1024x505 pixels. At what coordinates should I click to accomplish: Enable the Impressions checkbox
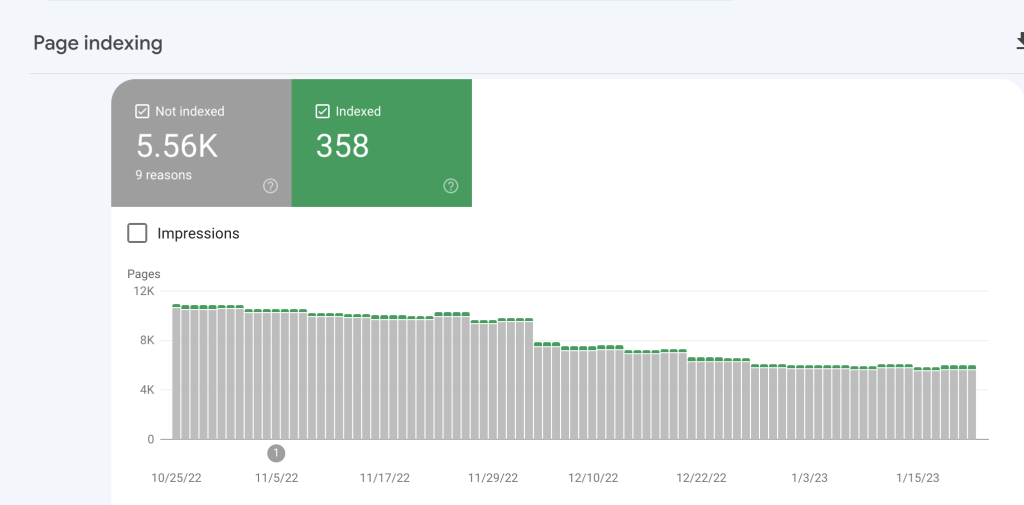pyautogui.click(x=137, y=233)
